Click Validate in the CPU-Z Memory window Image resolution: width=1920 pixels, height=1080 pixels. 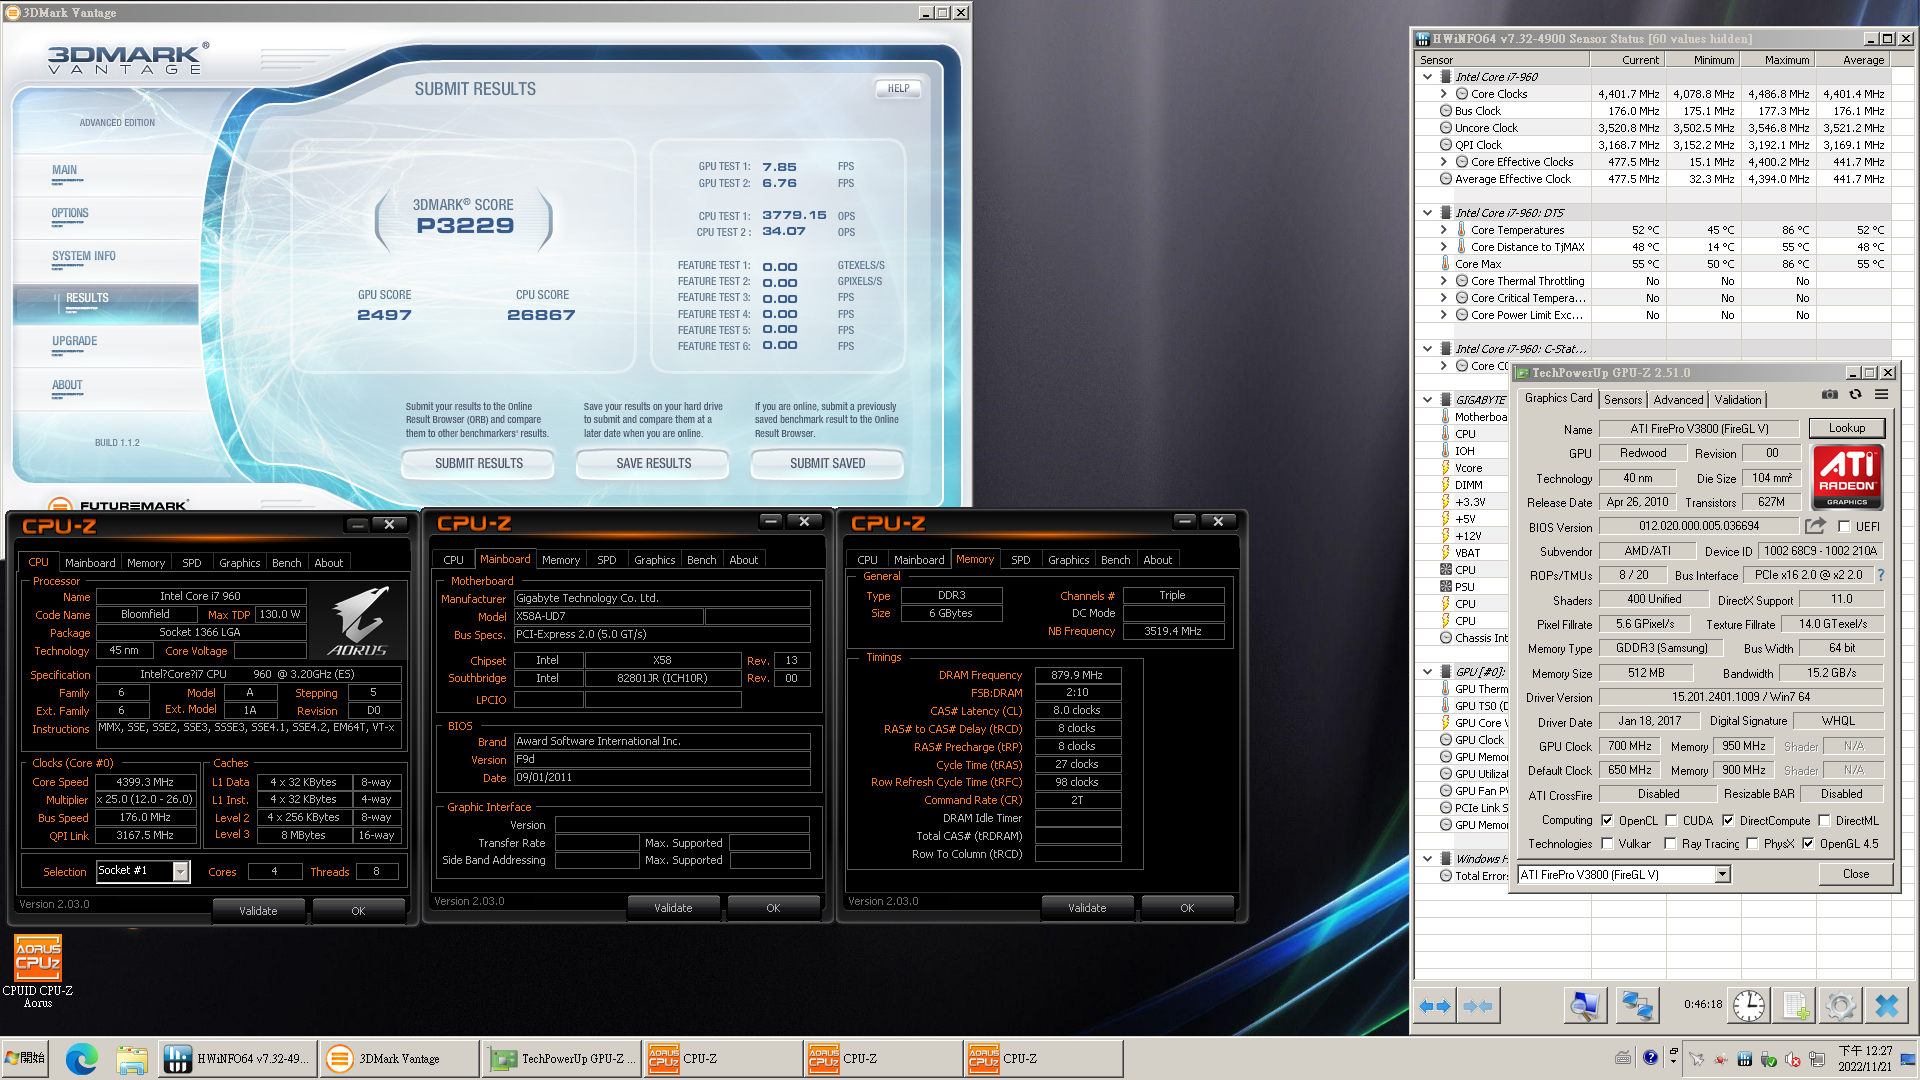click(1087, 908)
